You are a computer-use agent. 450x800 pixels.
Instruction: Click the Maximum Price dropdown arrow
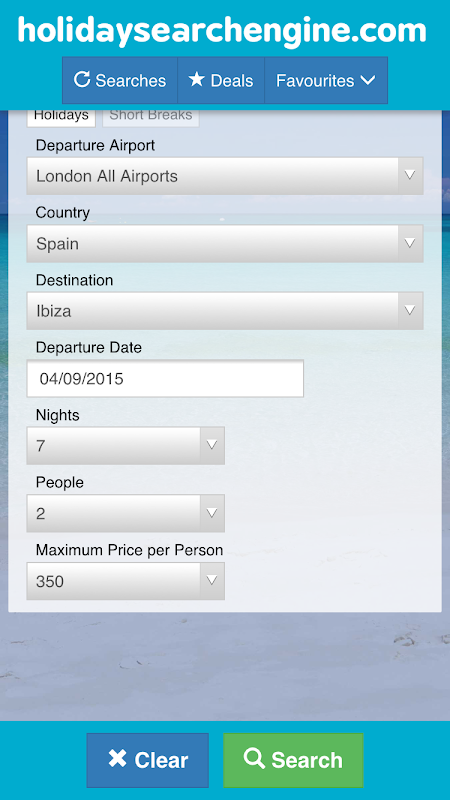[x=212, y=581]
